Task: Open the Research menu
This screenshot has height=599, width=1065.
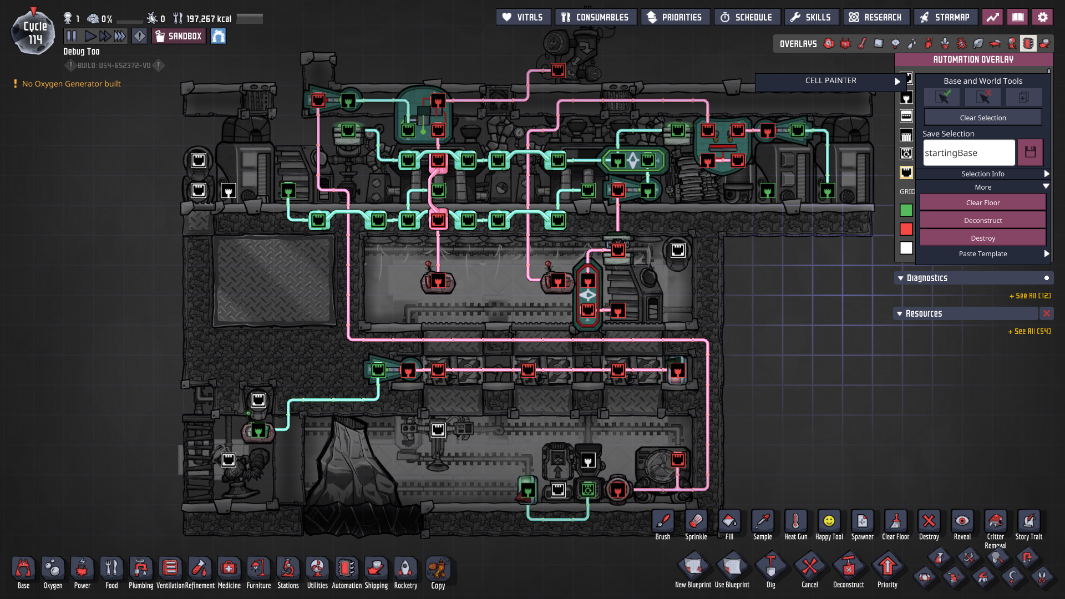Action: 876,17
